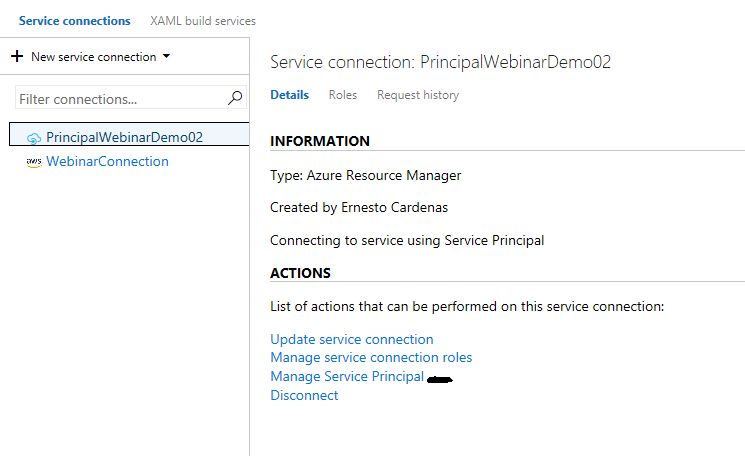Image resolution: width=745 pixels, height=456 pixels.
Task: Switch to the Details tab
Action: [289, 95]
